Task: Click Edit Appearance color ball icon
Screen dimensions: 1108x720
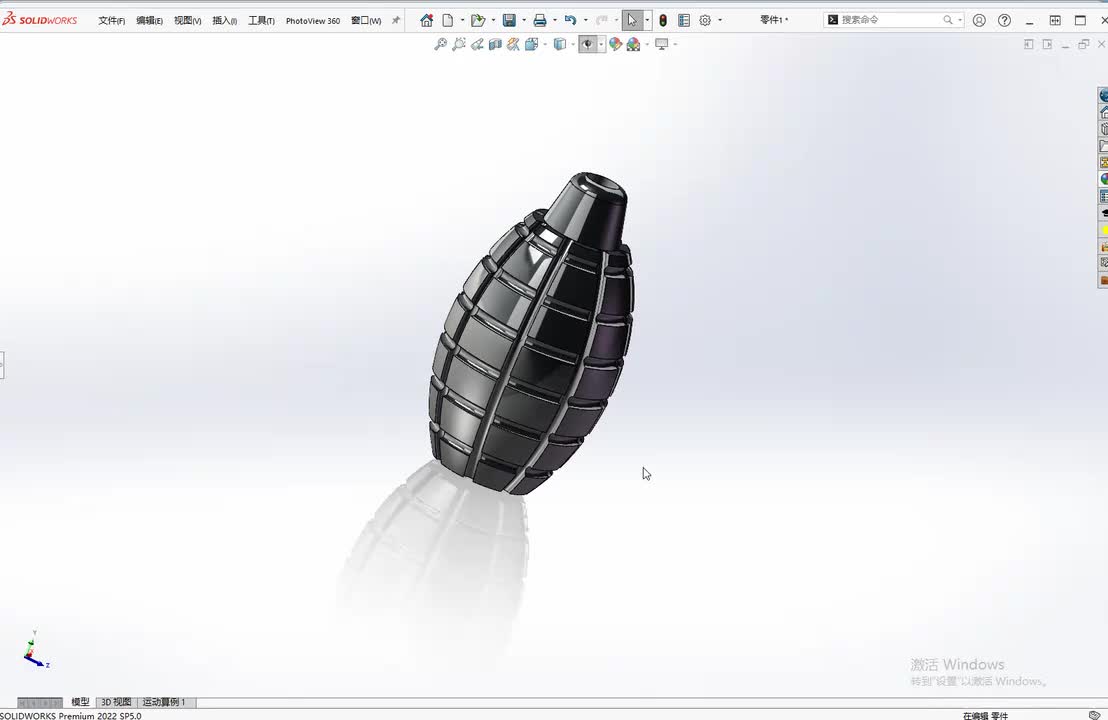Action: click(615, 45)
